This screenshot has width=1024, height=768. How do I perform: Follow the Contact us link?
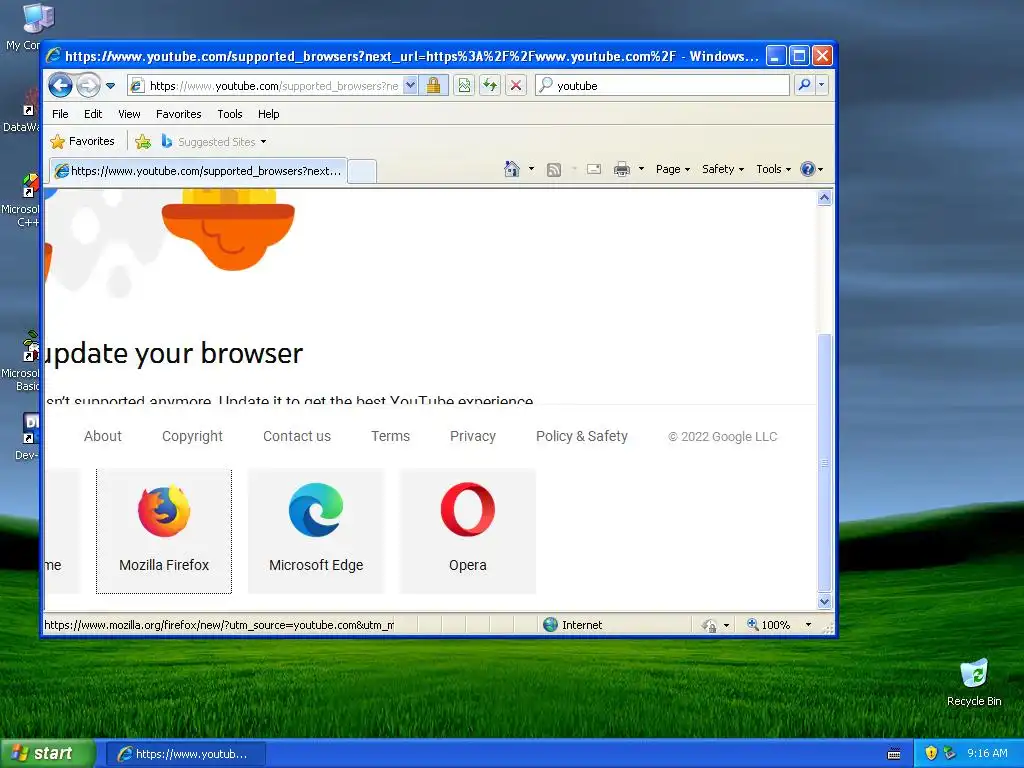(296, 436)
